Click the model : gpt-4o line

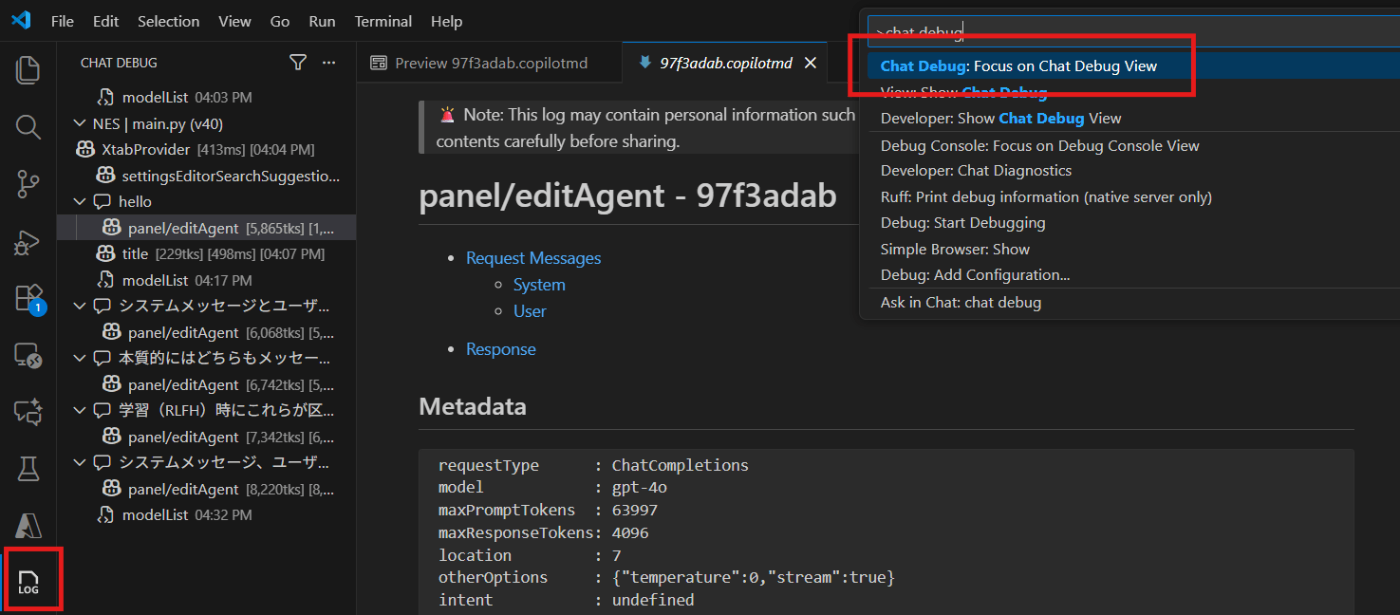(x=552, y=488)
